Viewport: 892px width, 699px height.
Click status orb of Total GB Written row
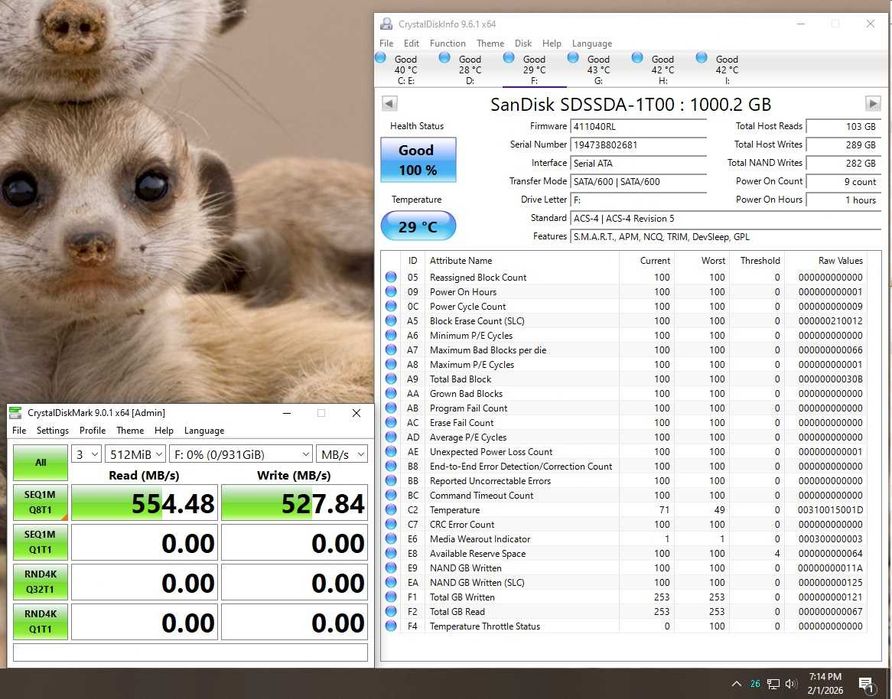[x=391, y=597]
